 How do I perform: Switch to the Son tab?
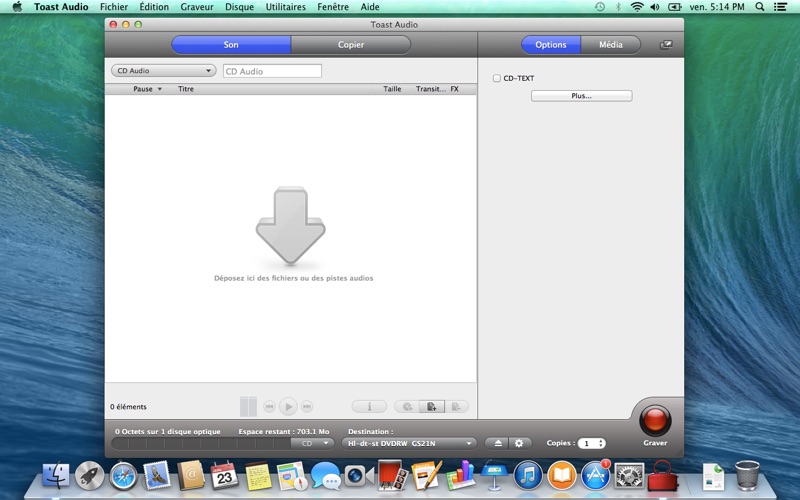coord(231,45)
